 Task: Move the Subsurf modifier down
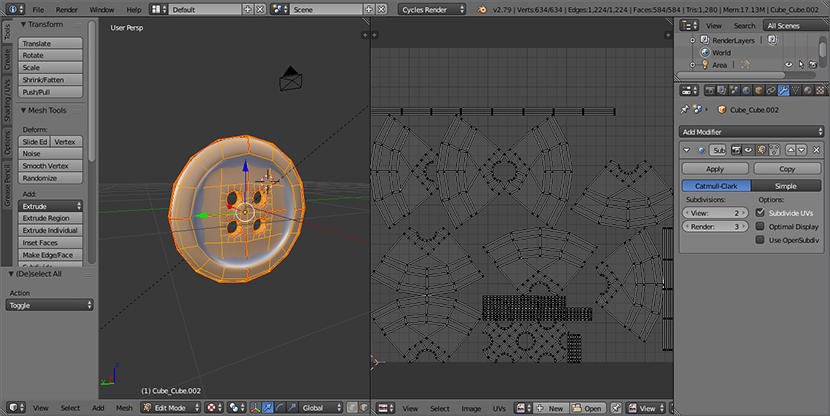(x=801, y=150)
